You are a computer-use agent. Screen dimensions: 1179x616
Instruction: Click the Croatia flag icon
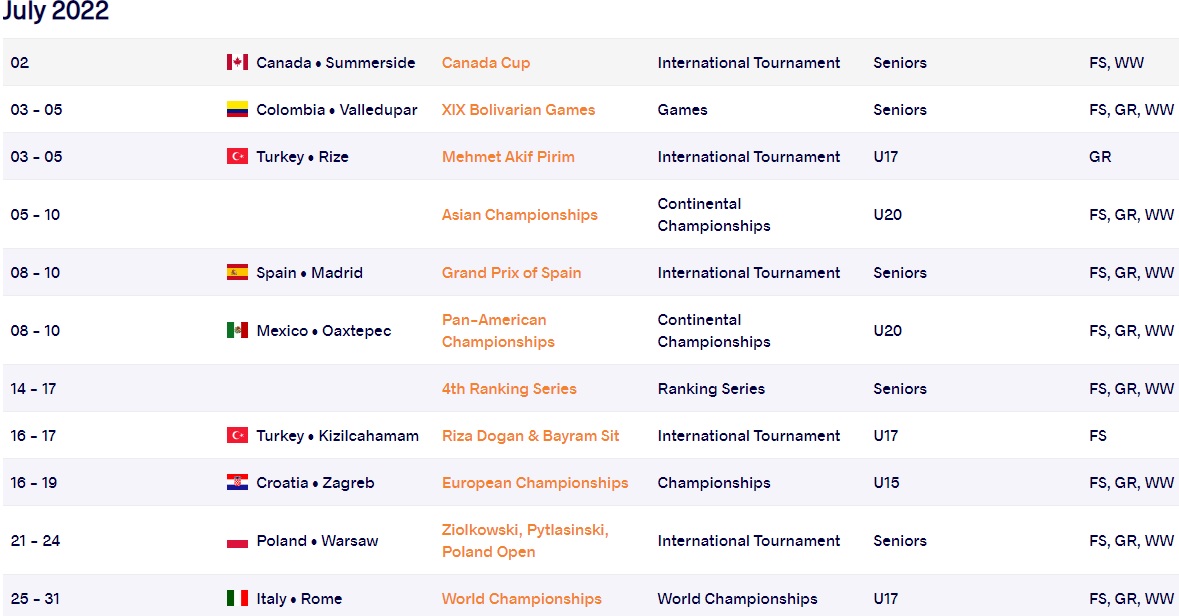pos(237,483)
